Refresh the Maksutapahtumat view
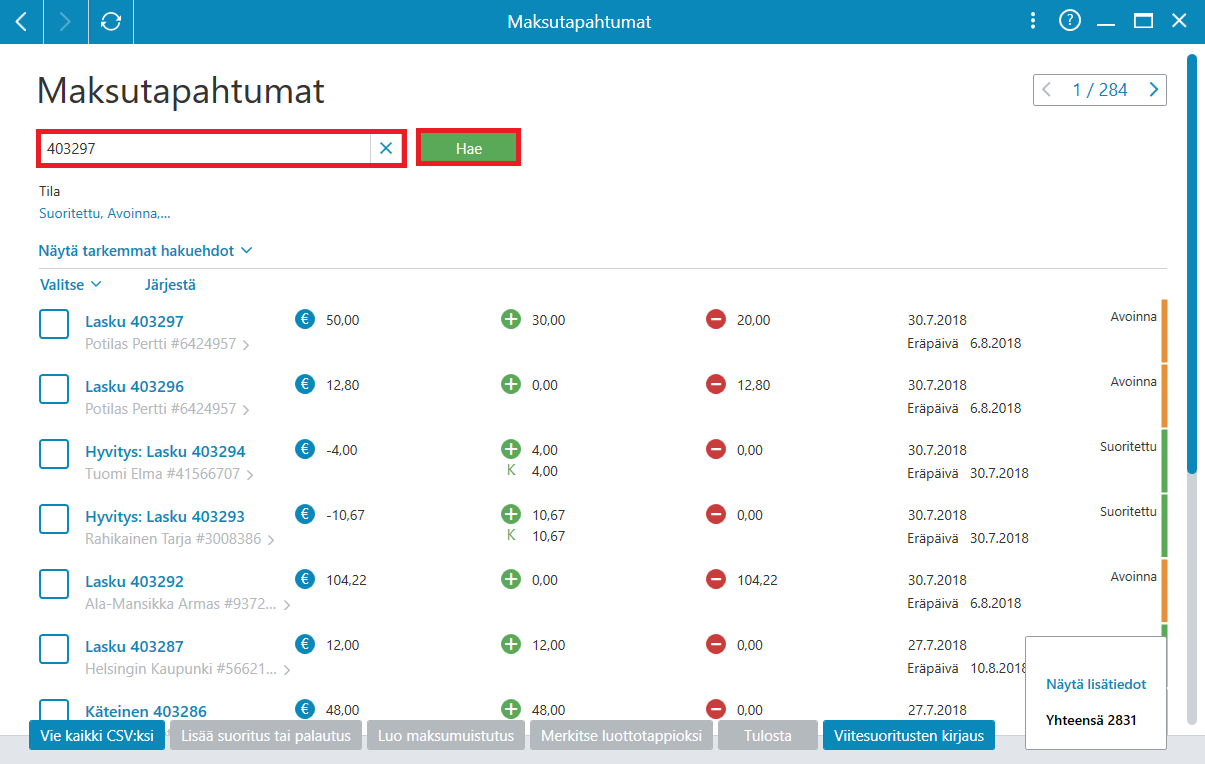The width and height of the screenshot is (1205, 764). click(111, 21)
